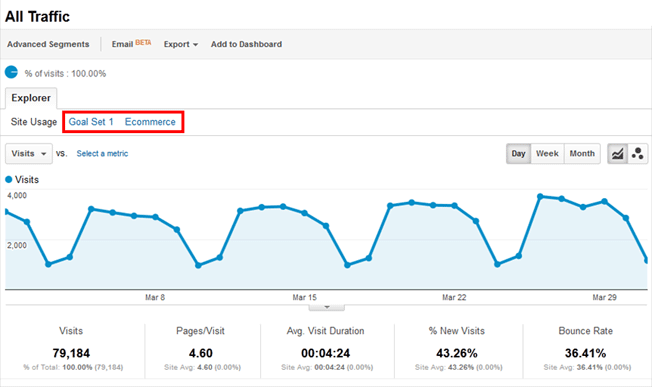This screenshot has height=387, width=652.
Task: Set graph interval to Week
Action: 547,154
